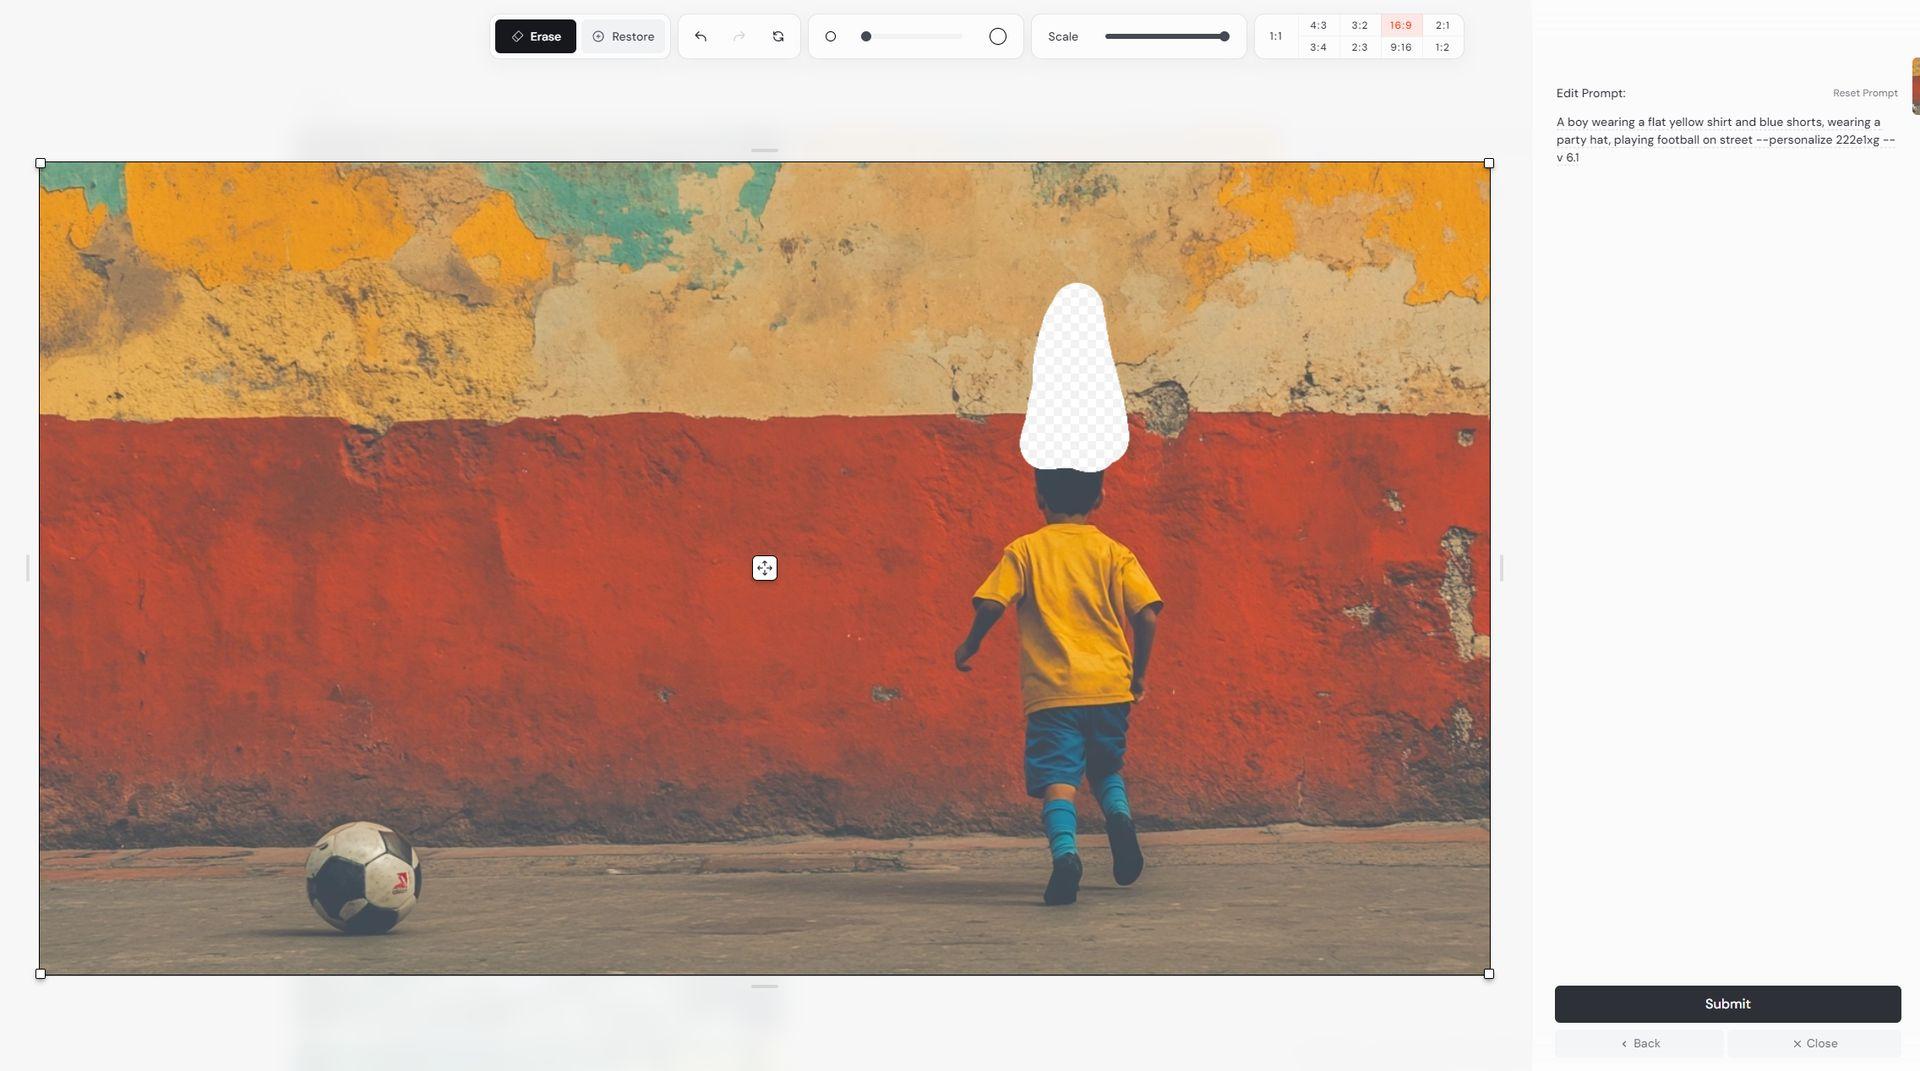Click the bottom edge resize bar of the image
This screenshot has width=1920, height=1071.
click(x=764, y=987)
